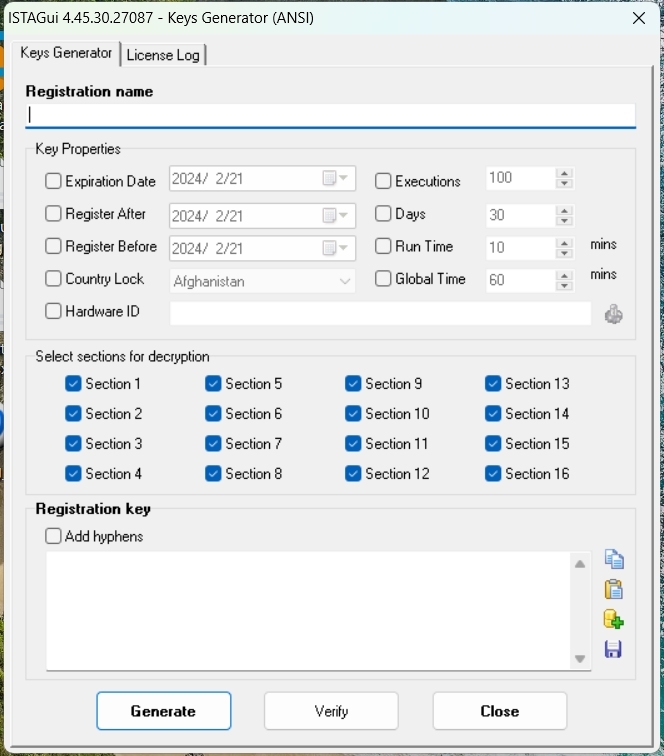Click the Run Time value field showing 10
This screenshot has height=756, width=664.
point(521,248)
